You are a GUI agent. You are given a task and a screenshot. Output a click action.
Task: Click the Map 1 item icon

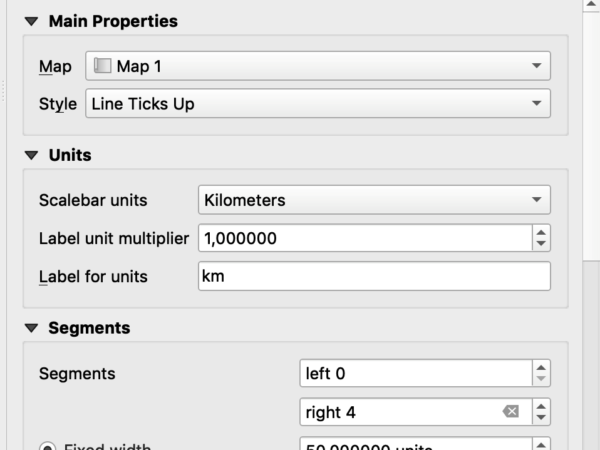point(103,66)
